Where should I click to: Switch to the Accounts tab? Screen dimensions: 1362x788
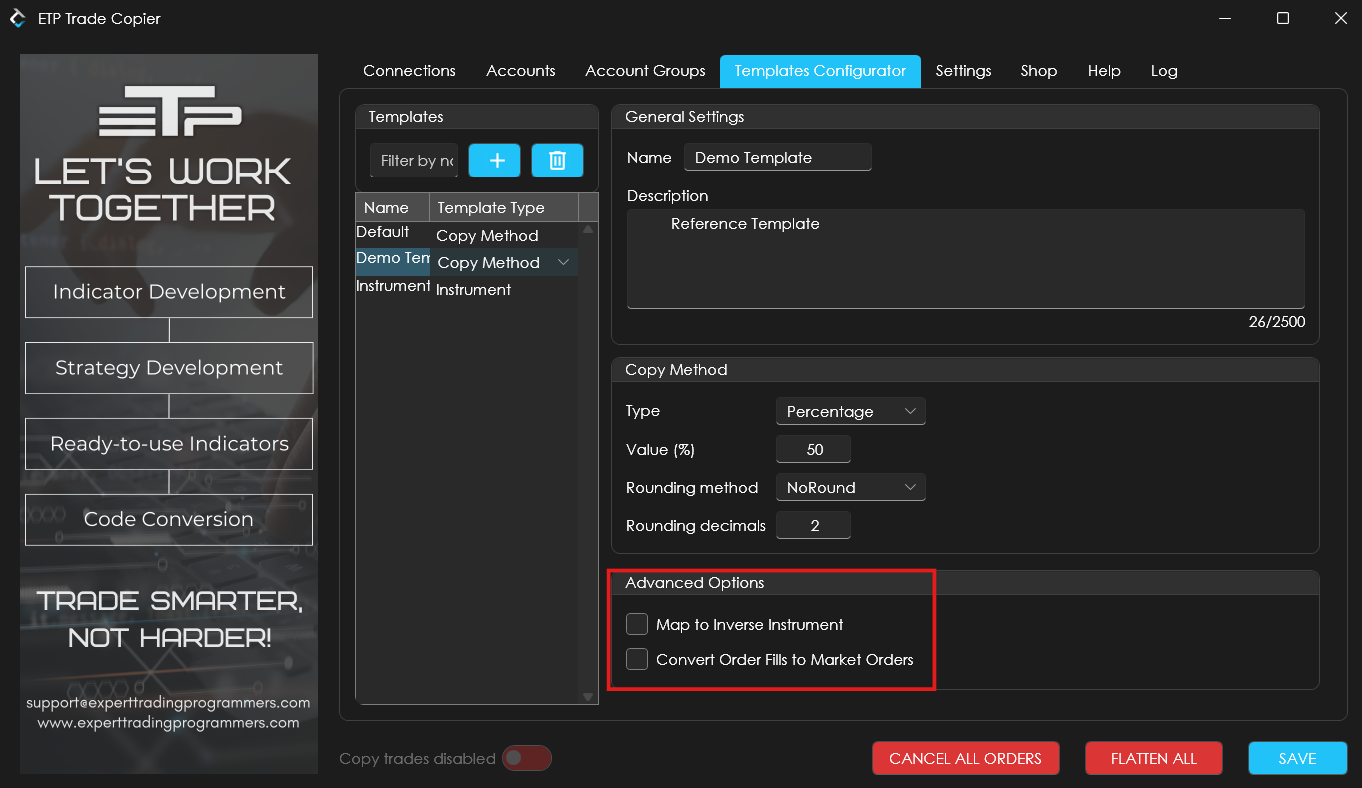(x=520, y=71)
